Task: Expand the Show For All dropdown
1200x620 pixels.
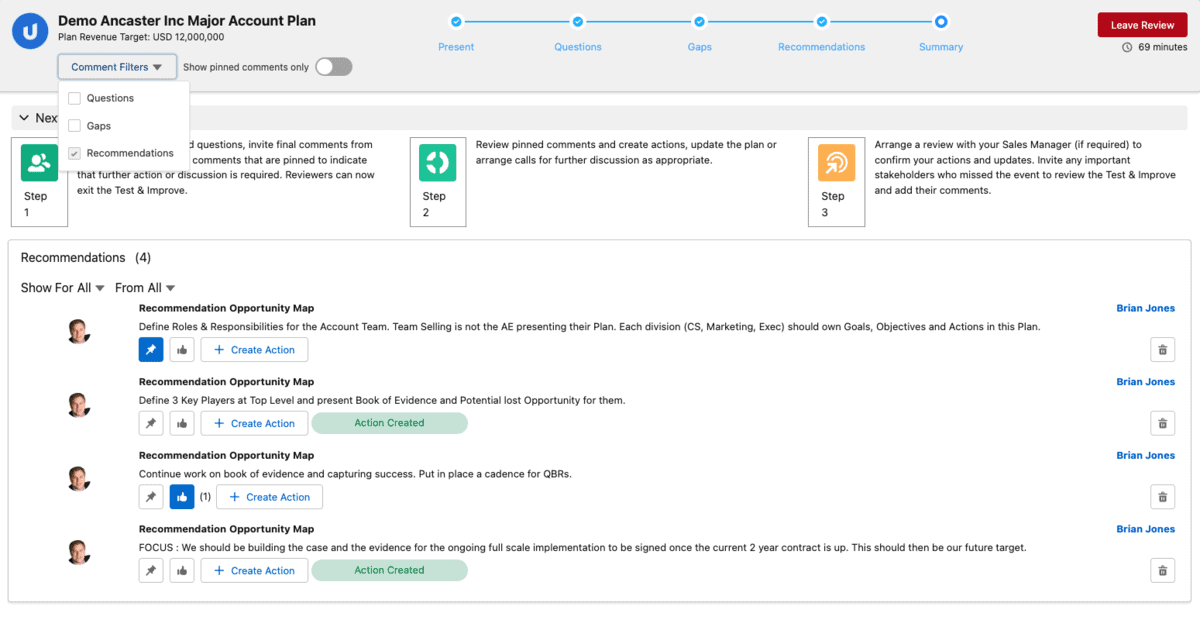Action: click(63, 288)
